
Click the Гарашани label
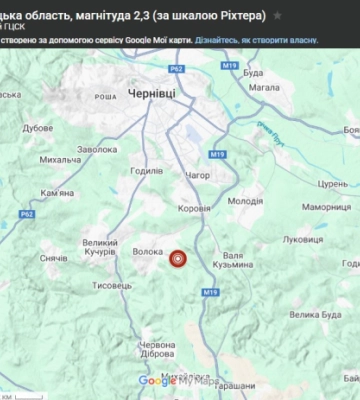pyautogui.click(x=235, y=386)
